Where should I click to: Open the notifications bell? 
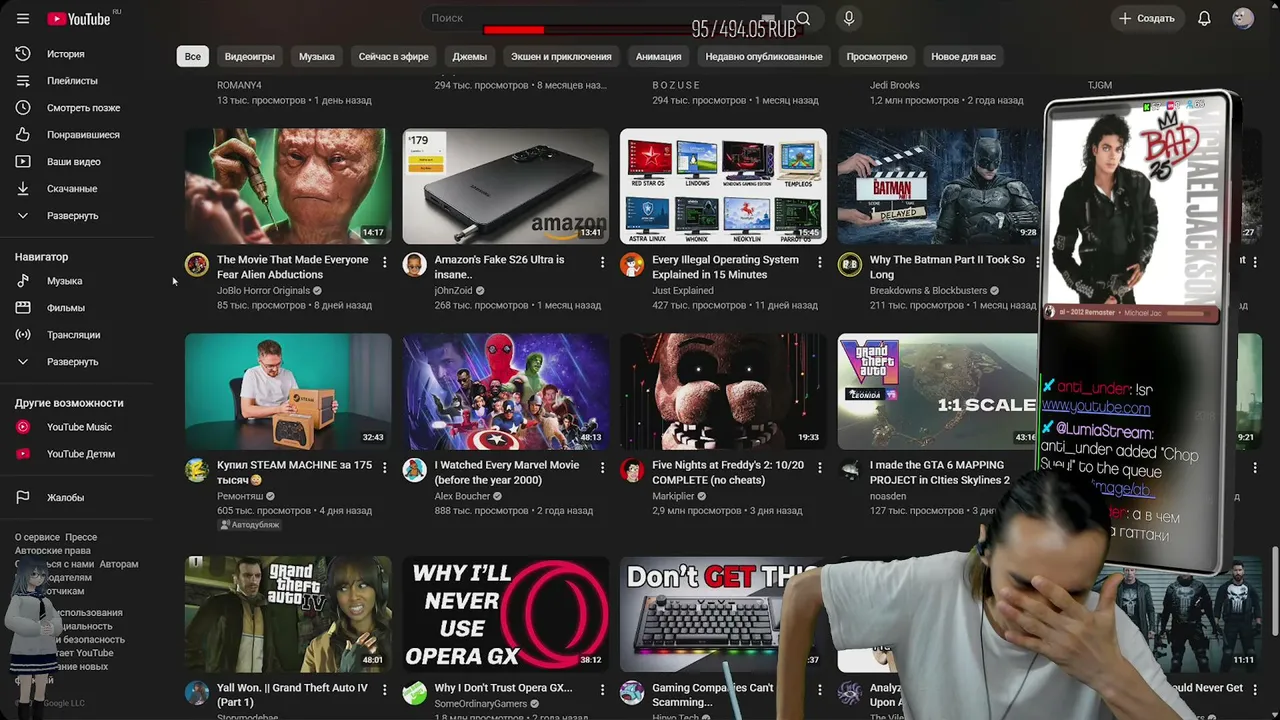click(x=1204, y=19)
